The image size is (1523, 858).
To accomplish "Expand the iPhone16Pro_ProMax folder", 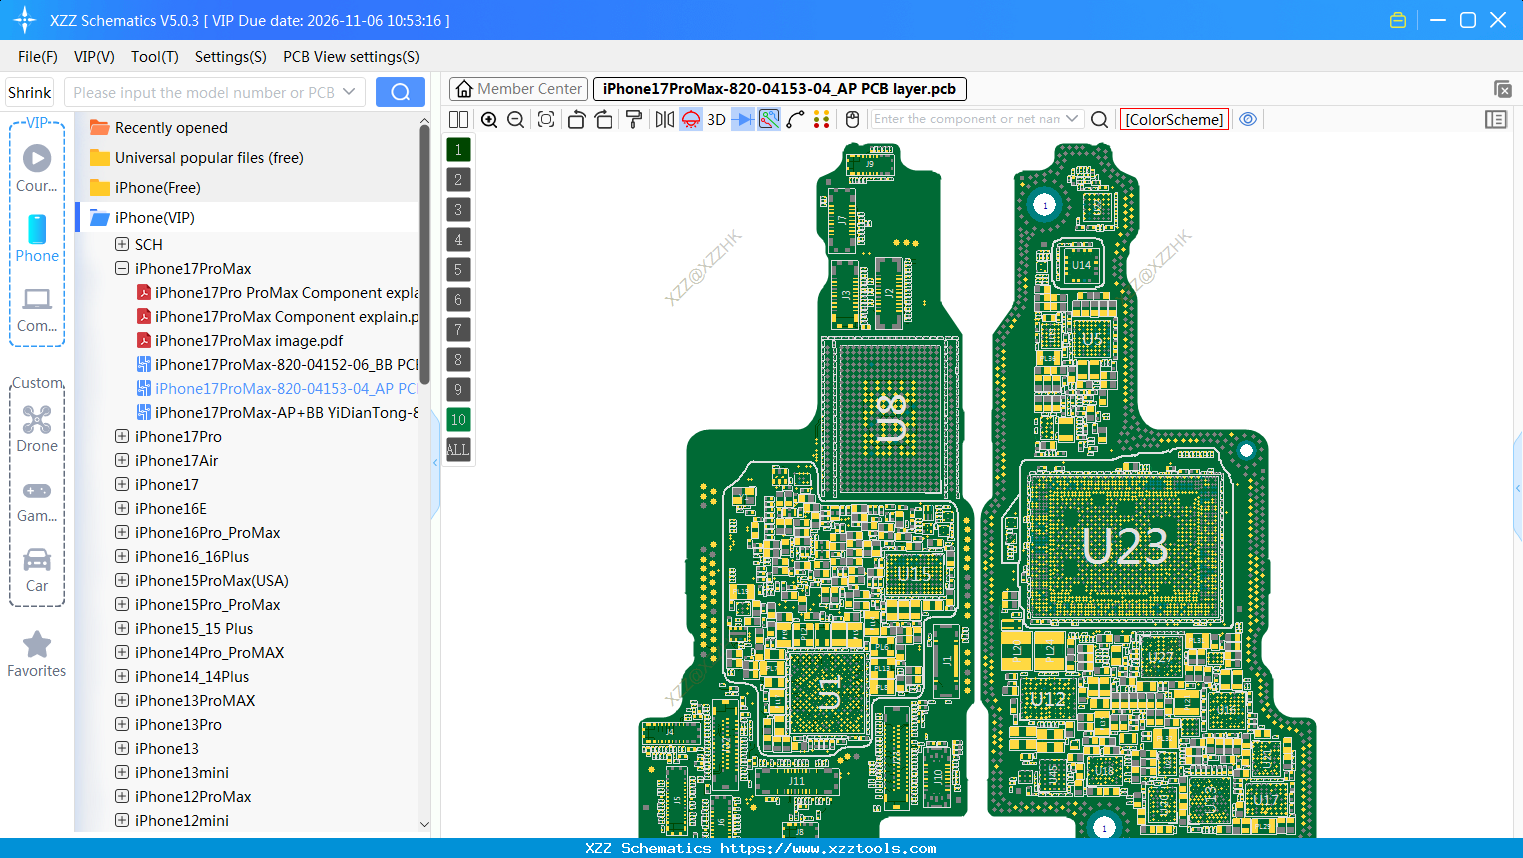I will pos(121,532).
